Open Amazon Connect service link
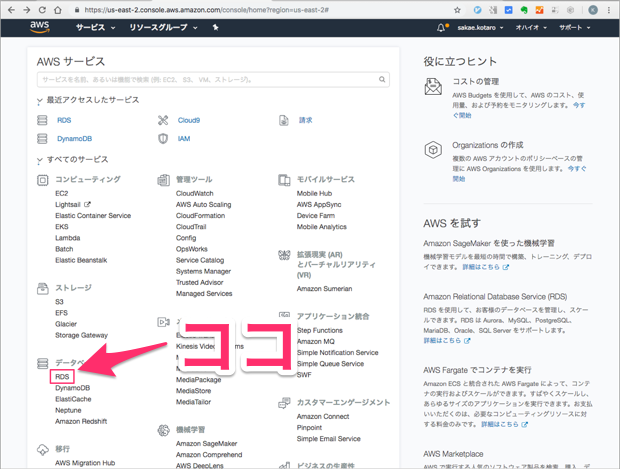This screenshot has width=620, height=469. point(323,416)
